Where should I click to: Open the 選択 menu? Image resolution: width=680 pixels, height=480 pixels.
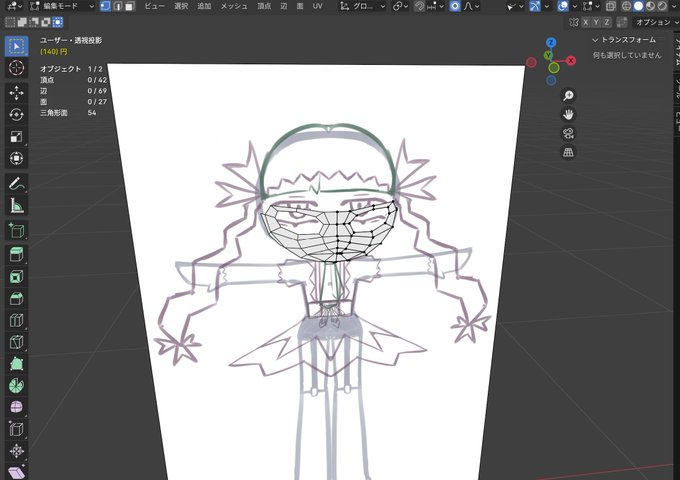pos(181,6)
